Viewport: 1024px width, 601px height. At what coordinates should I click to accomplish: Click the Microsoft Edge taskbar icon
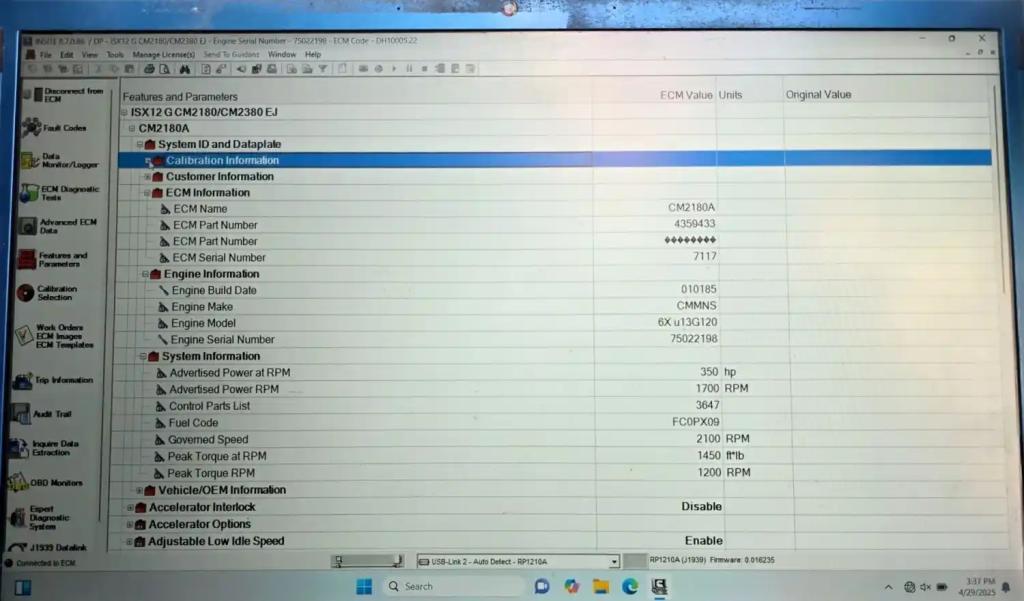(x=630, y=586)
